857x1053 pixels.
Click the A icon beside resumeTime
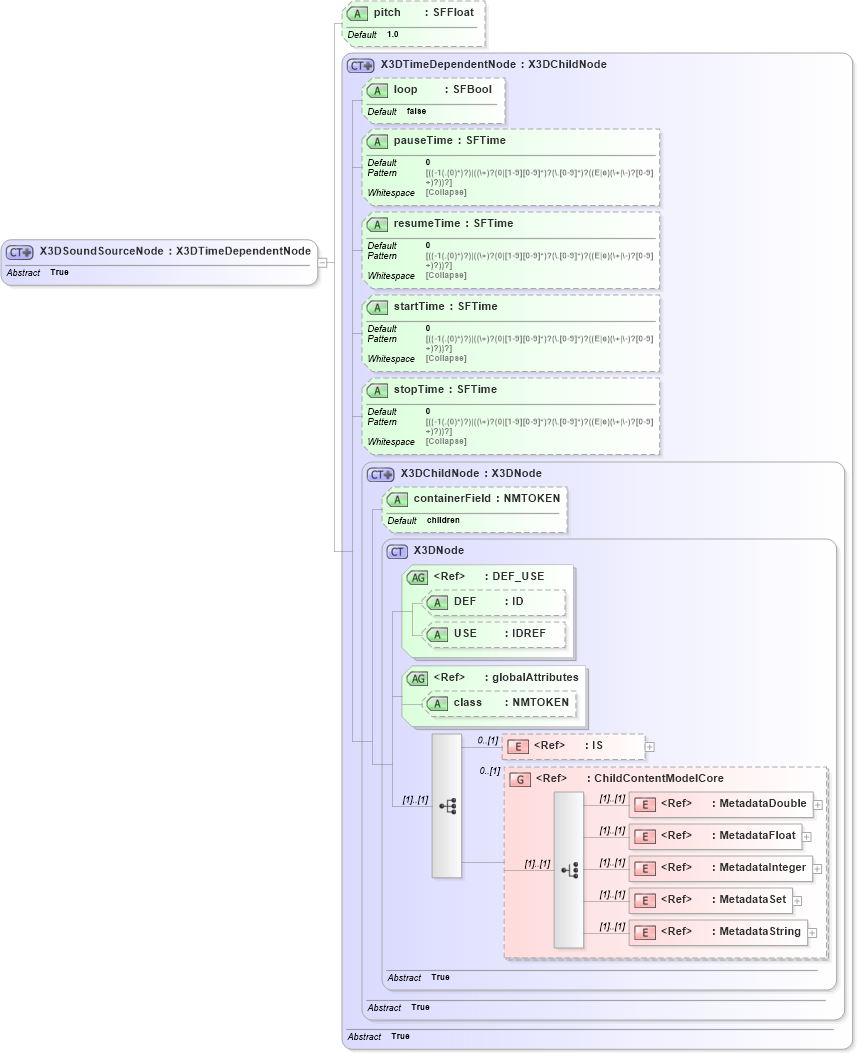377,225
